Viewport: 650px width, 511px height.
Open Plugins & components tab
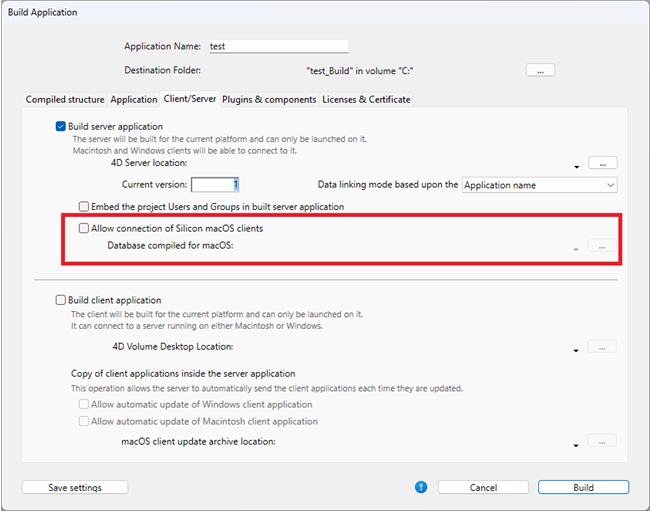coord(269,100)
